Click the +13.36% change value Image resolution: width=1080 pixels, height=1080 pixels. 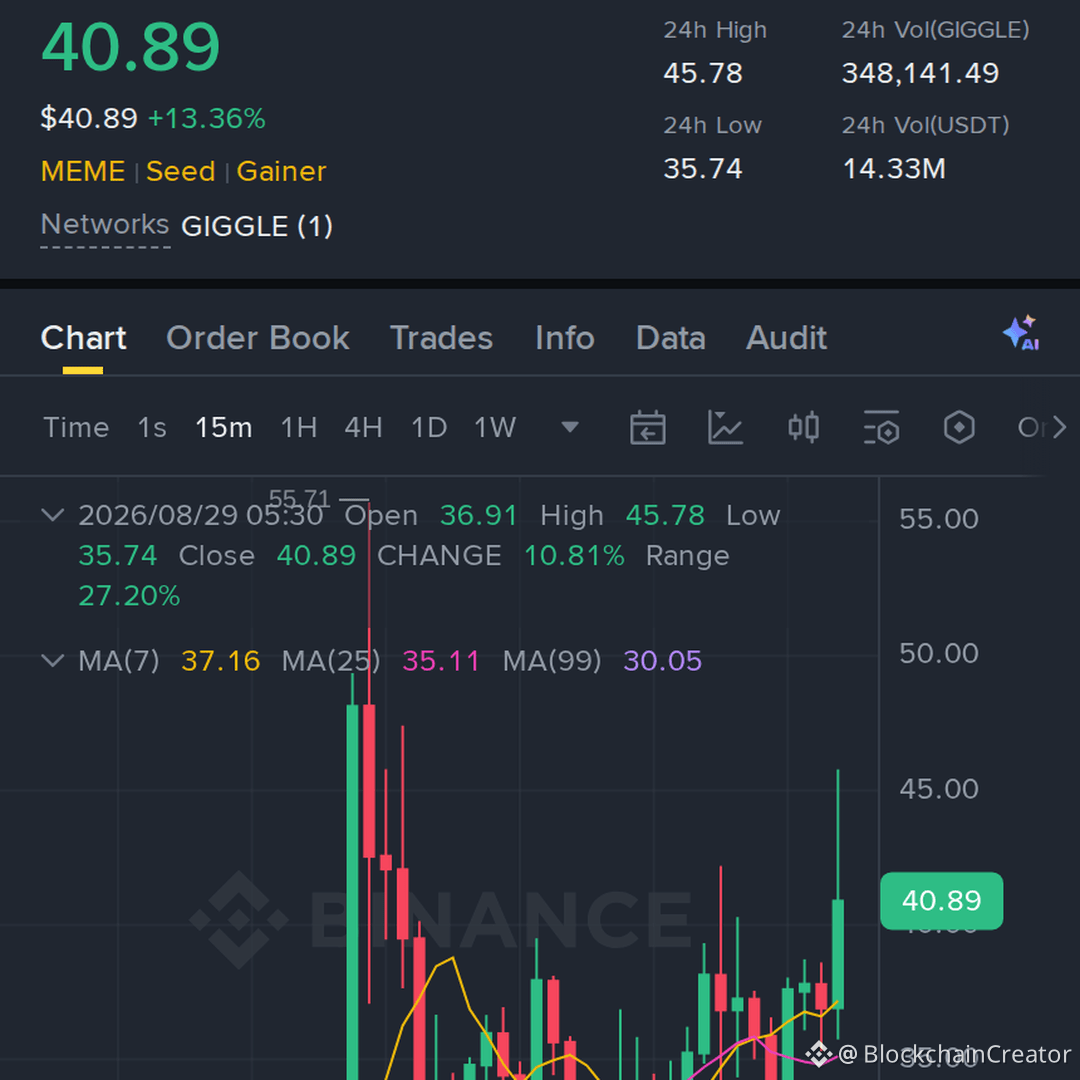pos(207,118)
